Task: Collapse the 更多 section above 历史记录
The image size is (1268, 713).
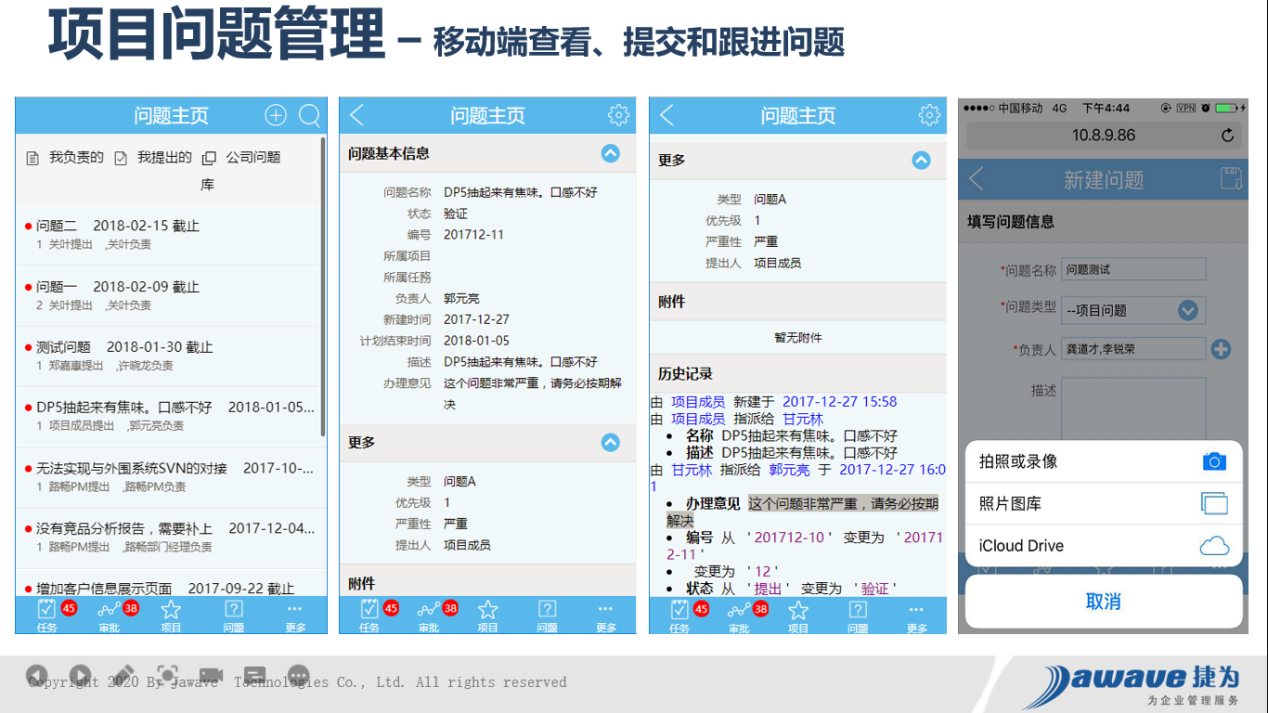Action: [x=921, y=160]
